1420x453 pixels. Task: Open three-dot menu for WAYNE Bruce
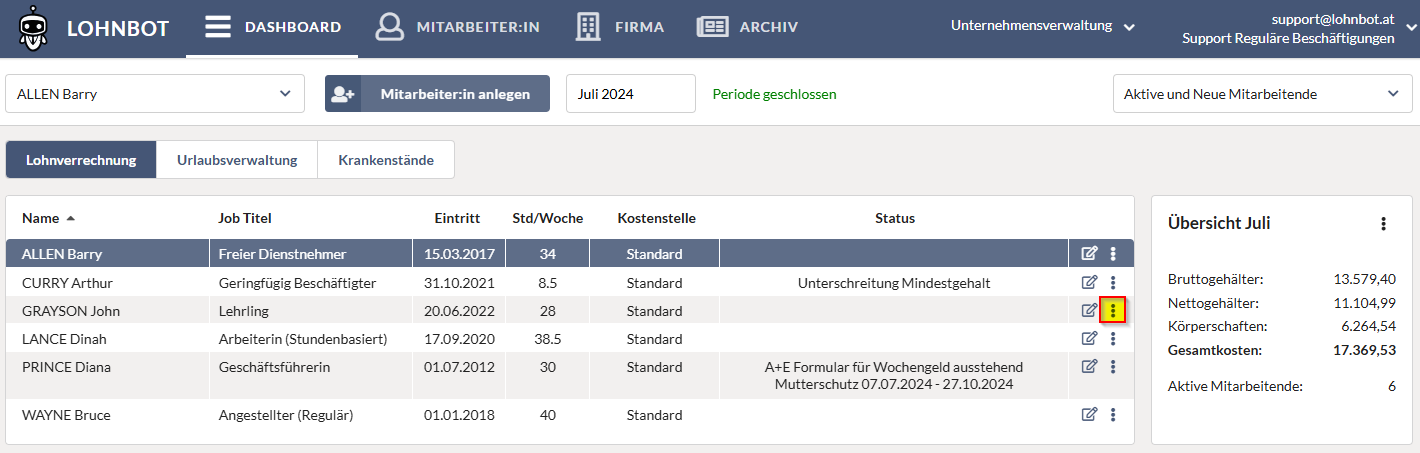1113,415
